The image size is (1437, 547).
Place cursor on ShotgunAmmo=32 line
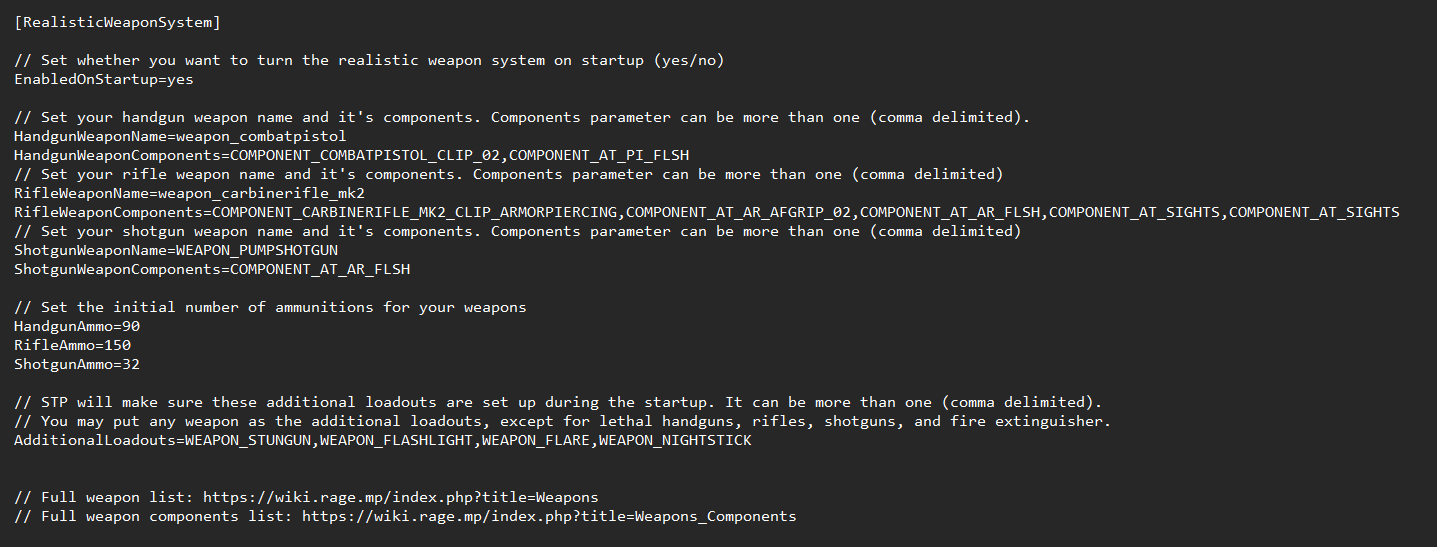(77, 364)
